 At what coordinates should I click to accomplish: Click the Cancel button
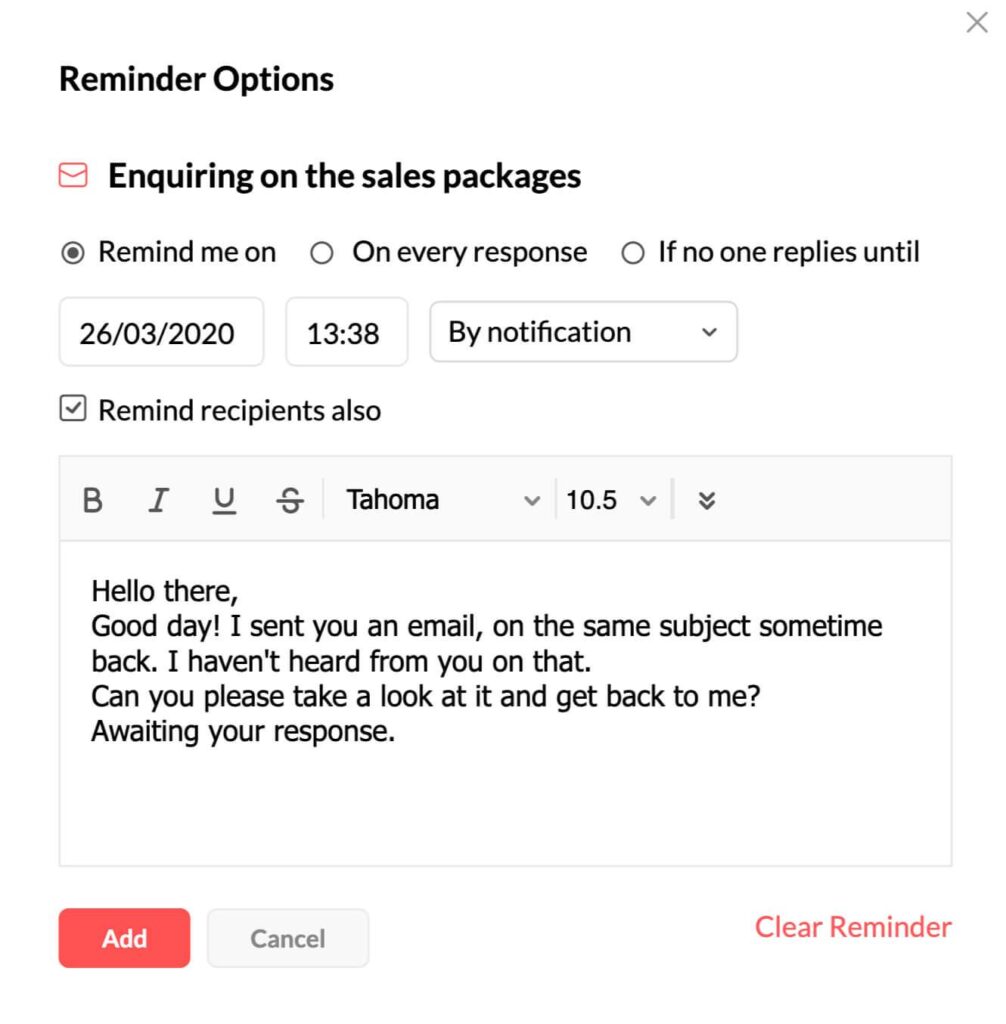click(288, 938)
